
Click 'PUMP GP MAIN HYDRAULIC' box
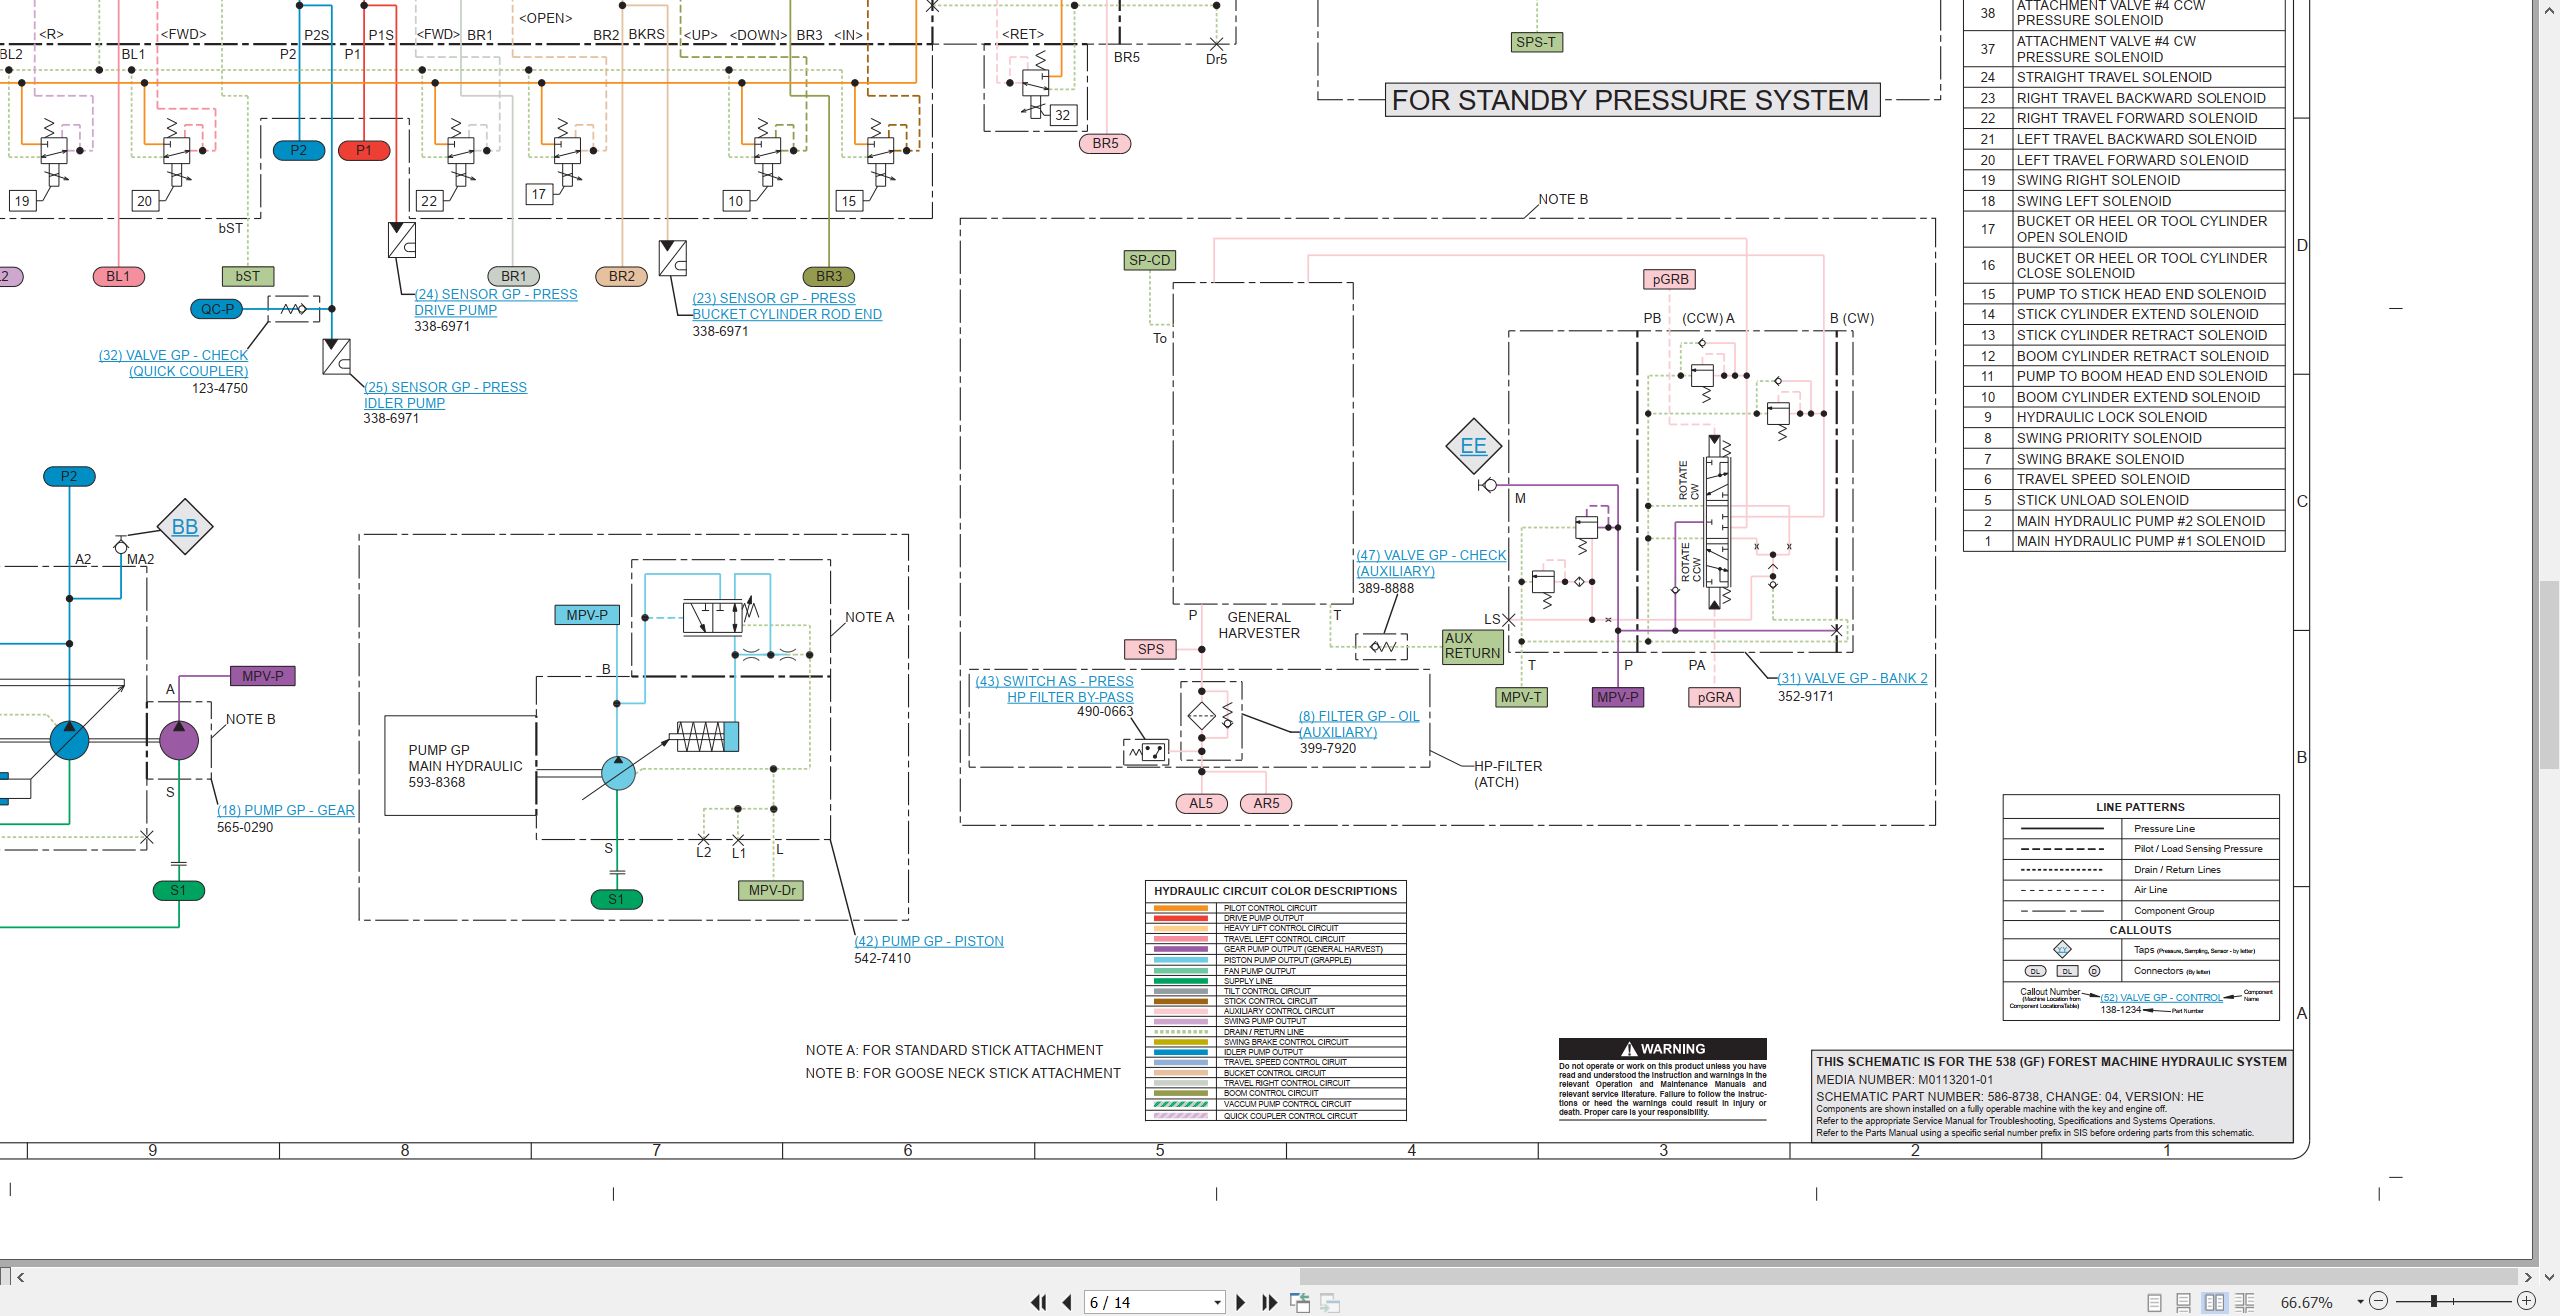(x=461, y=766)
